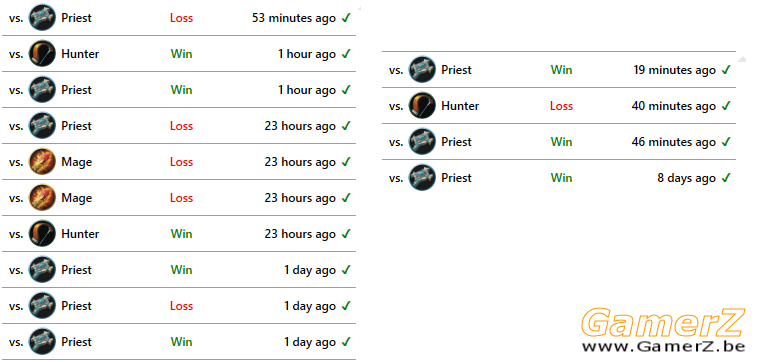Click checkmark next to 53 minutes ago
Image resolution: width=766 pixels, height=362 pixels.
(x=346, y=18)
